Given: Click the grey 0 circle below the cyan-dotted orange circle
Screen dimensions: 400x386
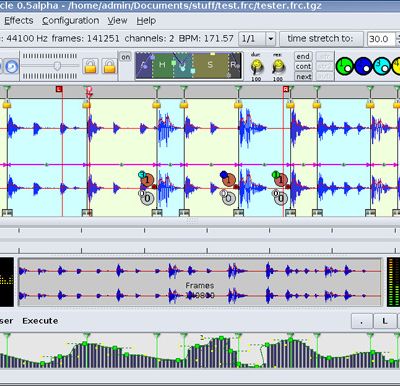Looking at the screenshot, I should (x=147, y=199).
